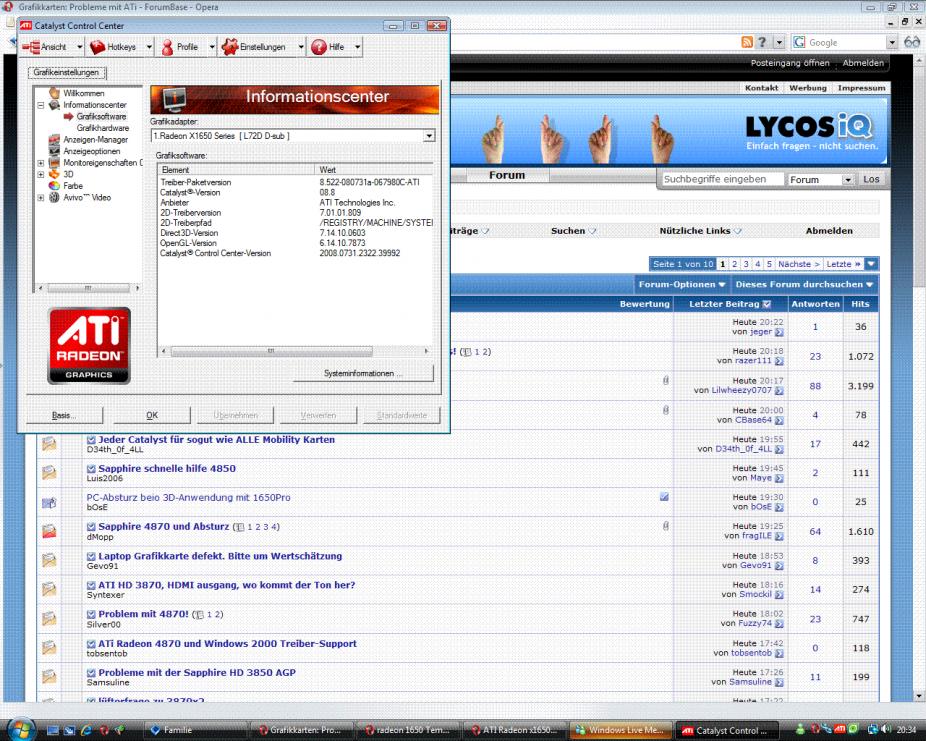Open the Google search engine dropdown arrow

pos(892,43)
